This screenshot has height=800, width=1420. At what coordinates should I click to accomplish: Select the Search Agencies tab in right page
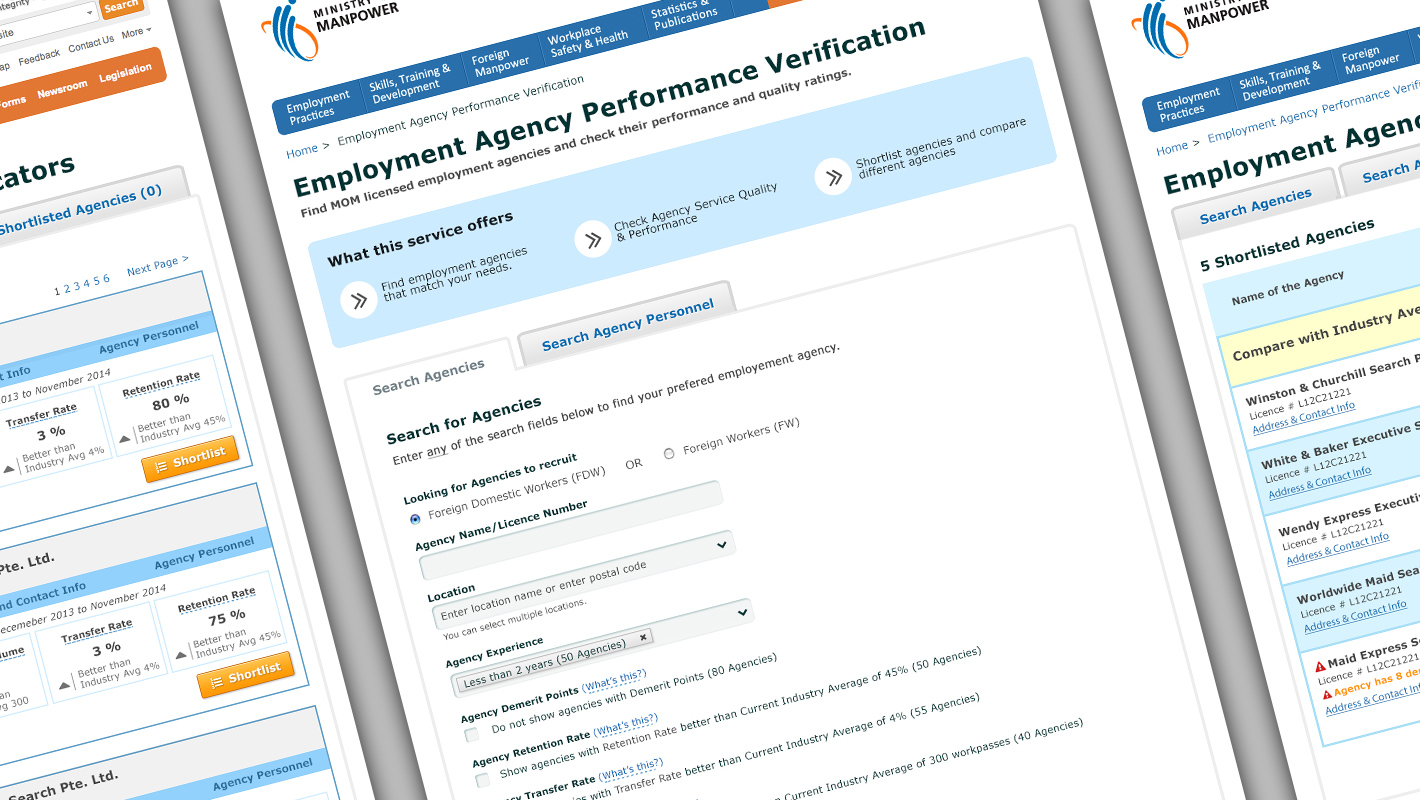(1255, 205)
